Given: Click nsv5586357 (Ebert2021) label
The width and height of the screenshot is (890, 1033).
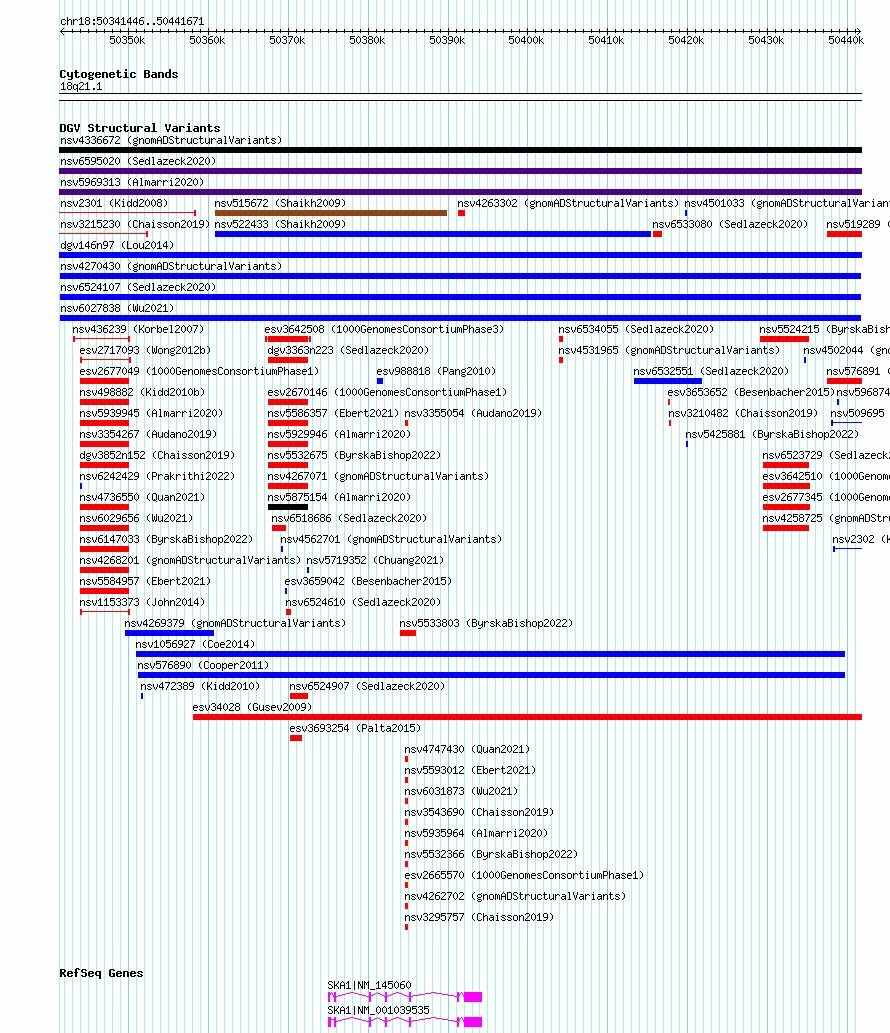Looking at the screenshot, I should (x=333, y=414).
